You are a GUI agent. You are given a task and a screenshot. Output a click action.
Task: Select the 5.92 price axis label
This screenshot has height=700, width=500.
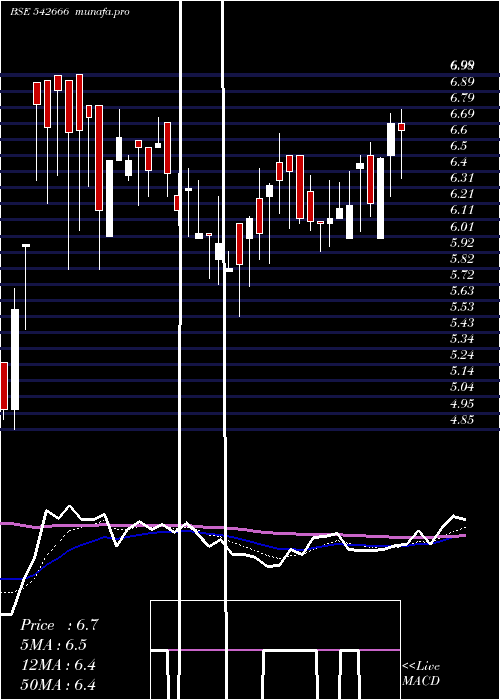(x=462, y=242)
